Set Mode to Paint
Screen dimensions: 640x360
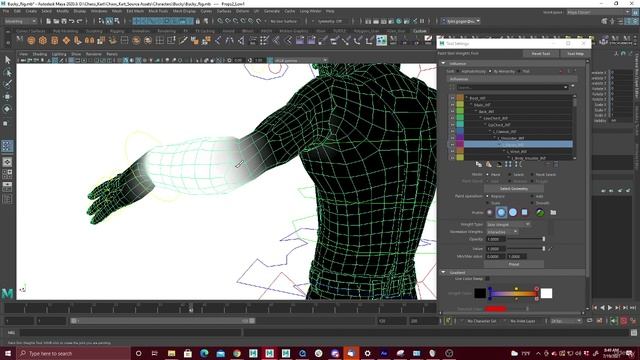click(x=487, y=174)
